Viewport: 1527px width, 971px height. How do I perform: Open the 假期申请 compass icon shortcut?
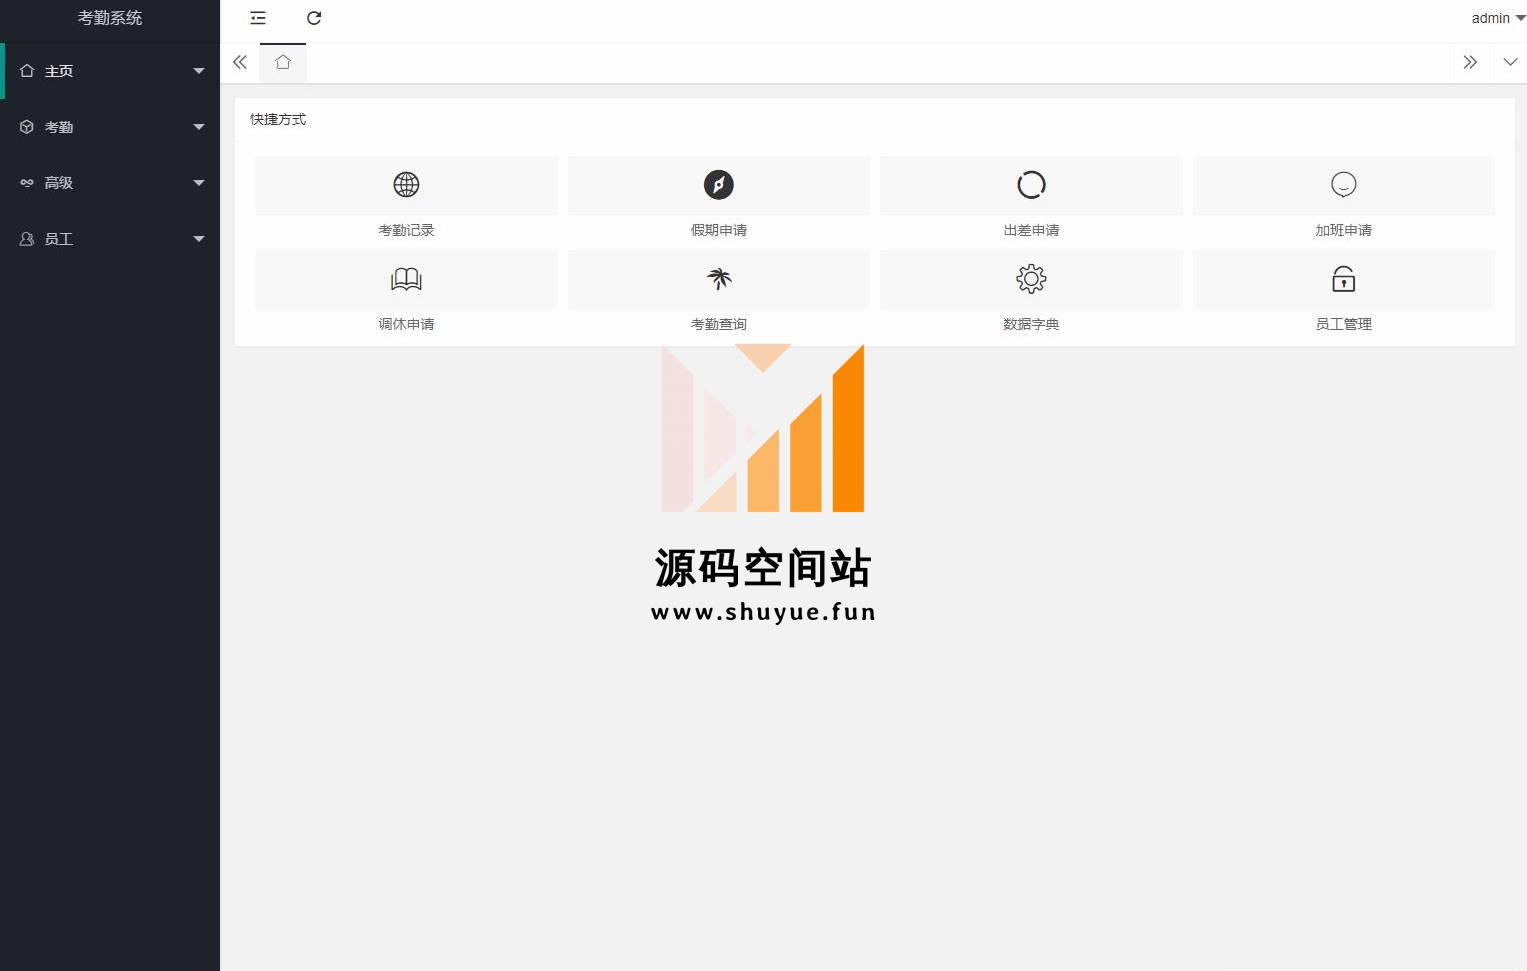(719, 185)
